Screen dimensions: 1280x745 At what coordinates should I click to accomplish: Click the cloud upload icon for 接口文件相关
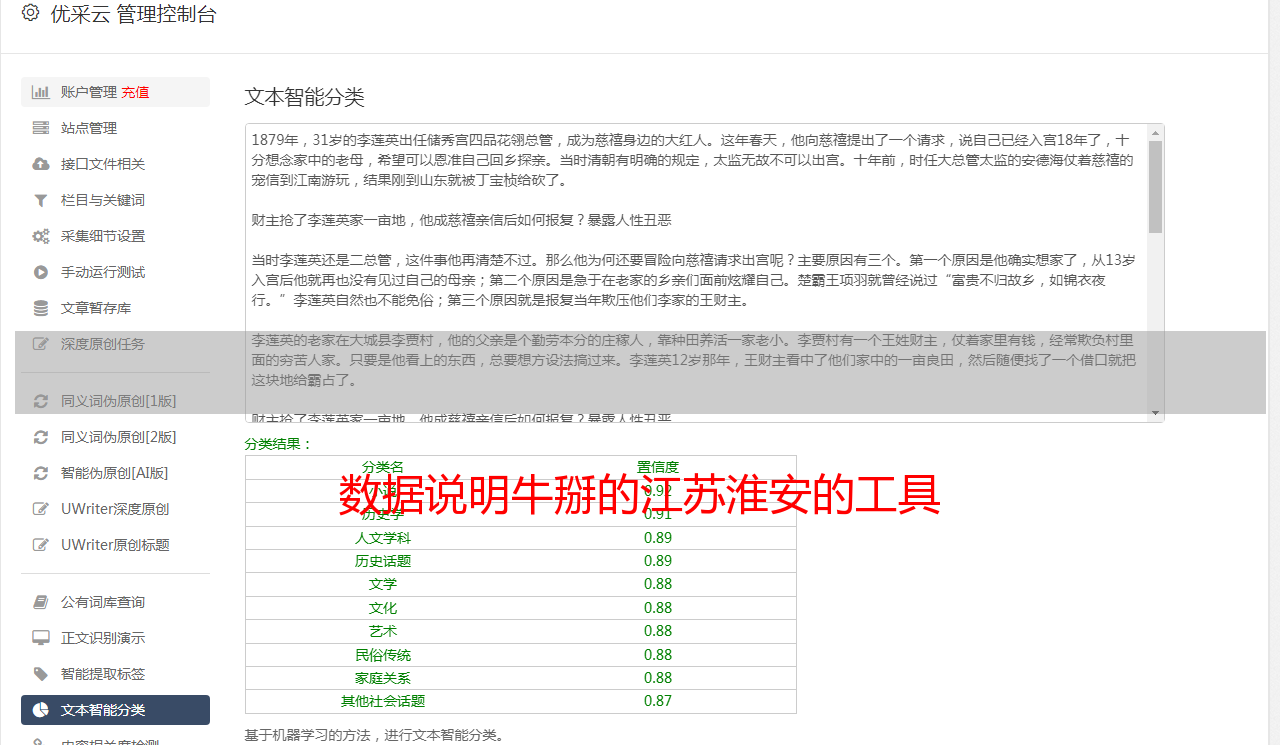coord(40,164)
